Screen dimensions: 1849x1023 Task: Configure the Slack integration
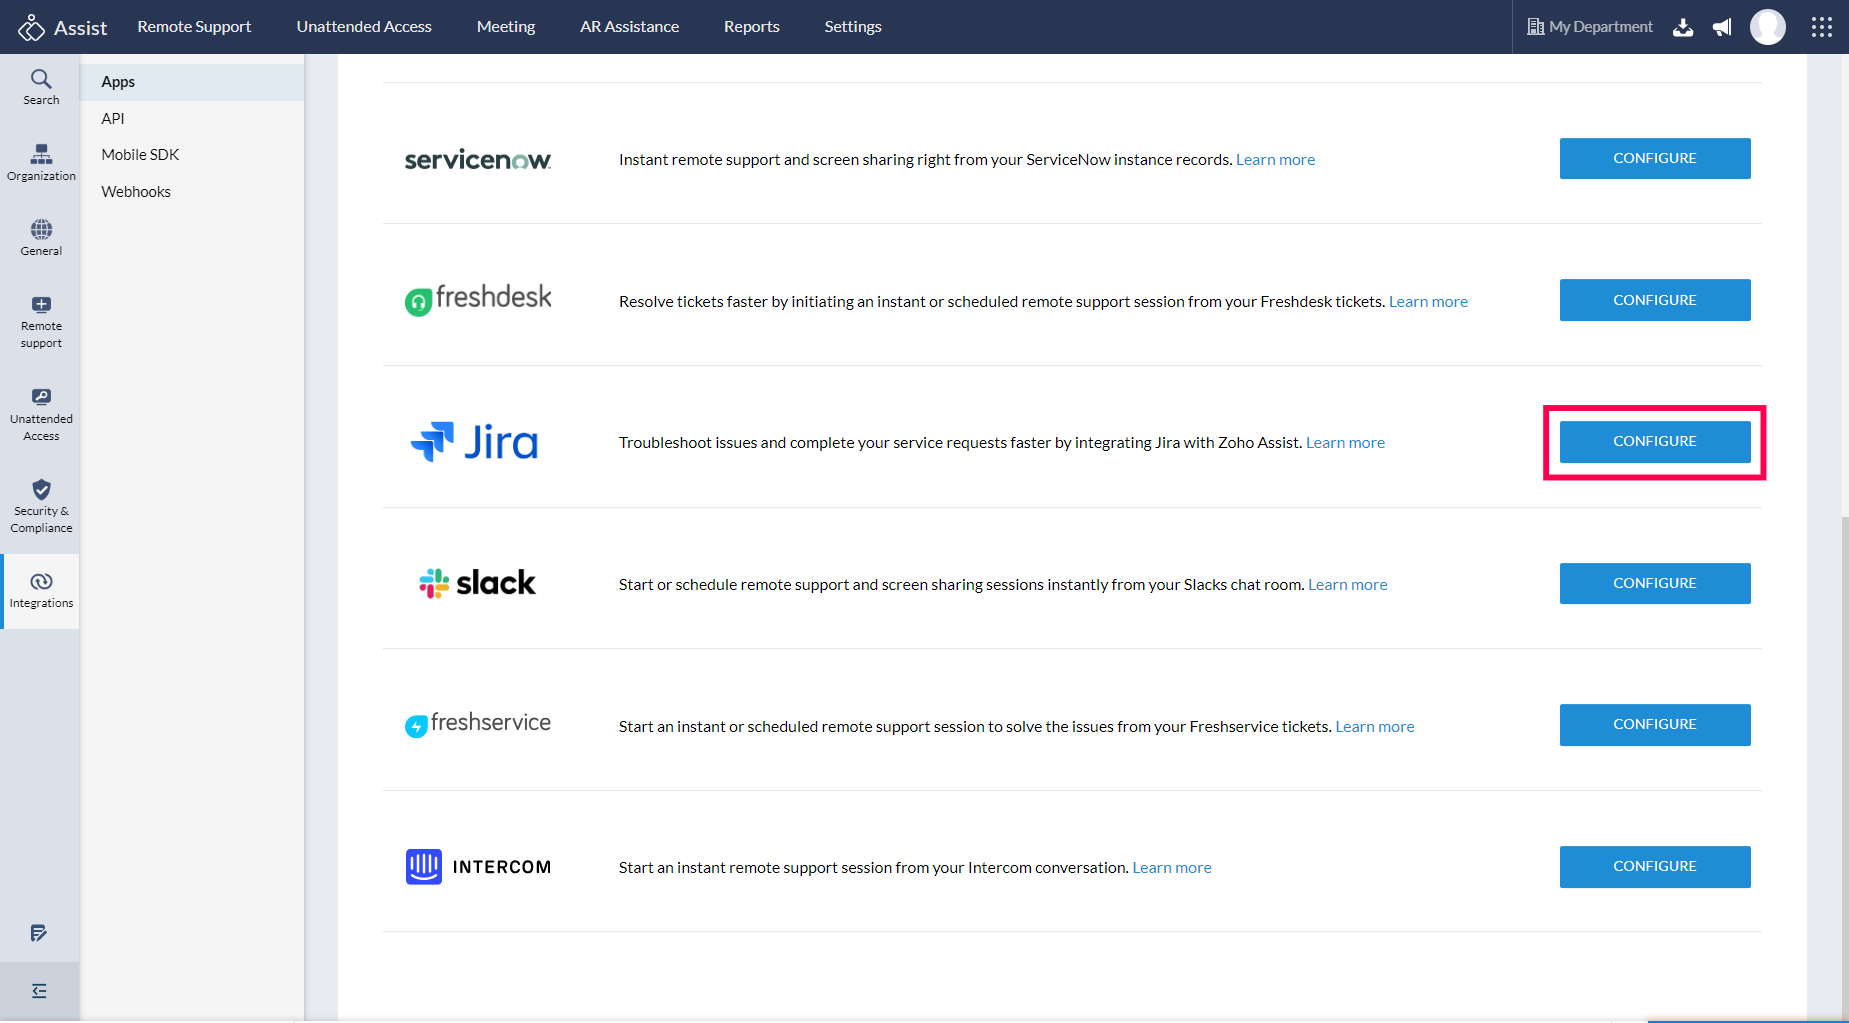pos(1654,584)
